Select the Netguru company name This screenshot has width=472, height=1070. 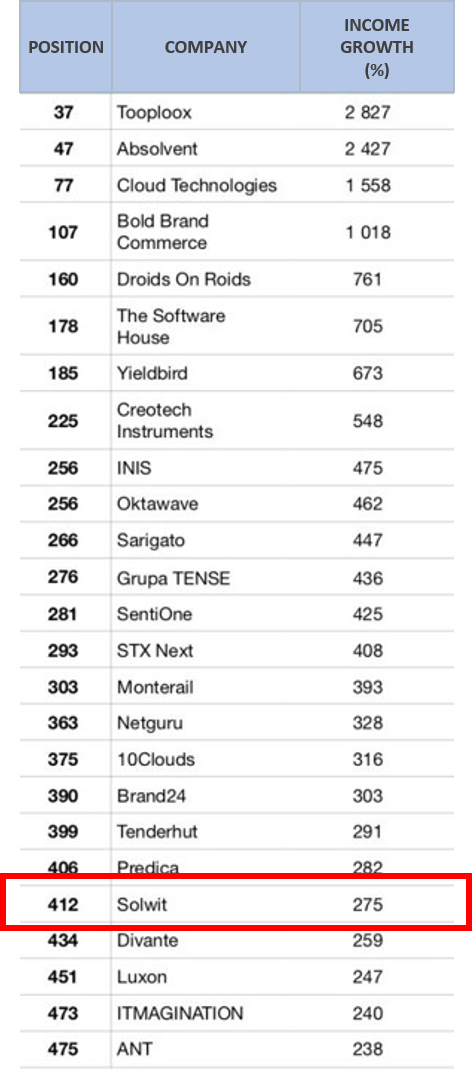(x=150, y=723)
